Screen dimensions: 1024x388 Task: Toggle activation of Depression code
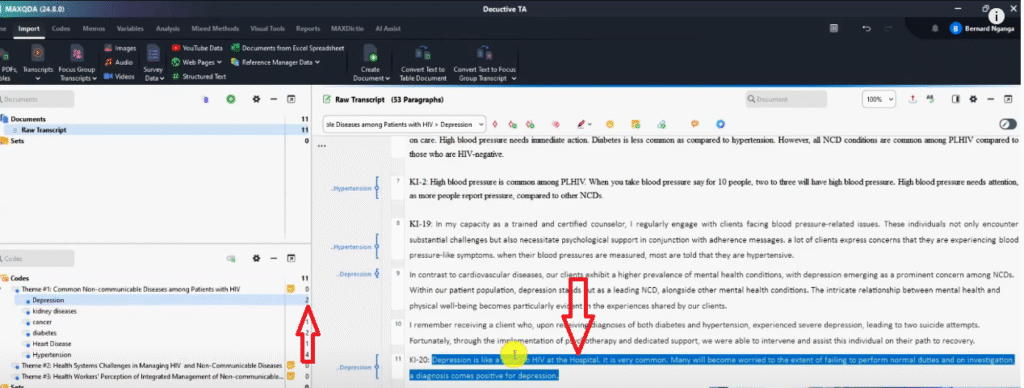point(27,300)
